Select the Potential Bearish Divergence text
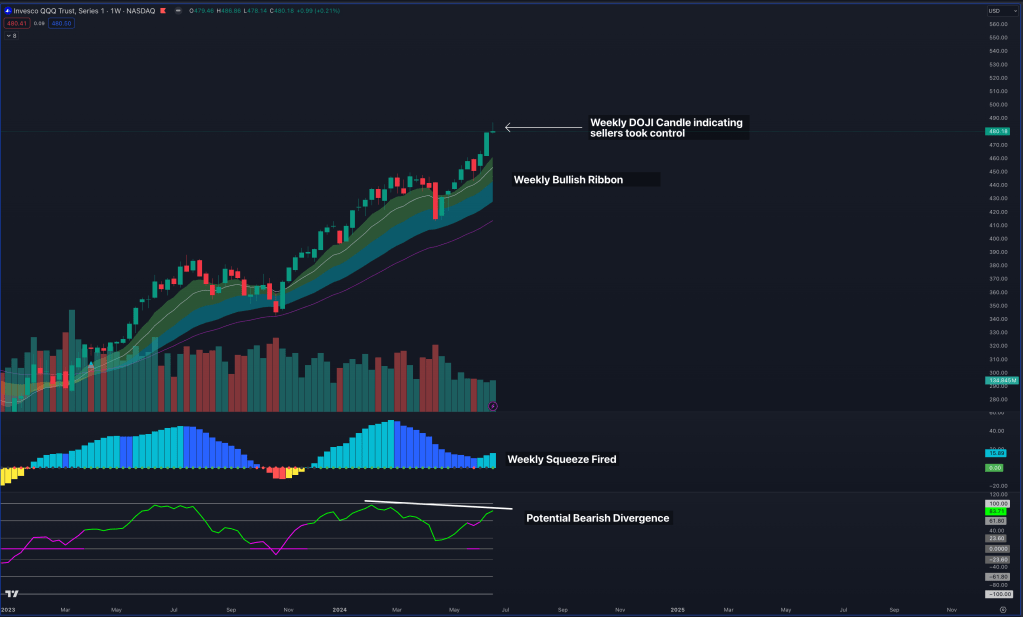 coord(598,518)
